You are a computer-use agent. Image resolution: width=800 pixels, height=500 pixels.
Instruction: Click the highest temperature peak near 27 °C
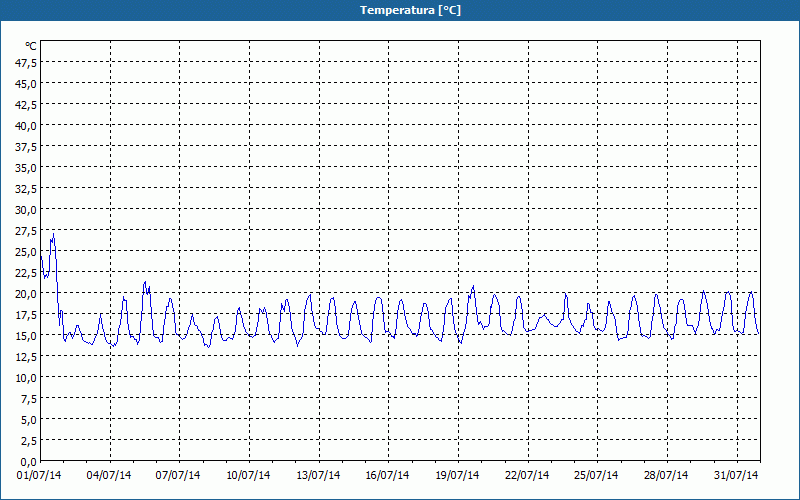[x=54, y=234]
